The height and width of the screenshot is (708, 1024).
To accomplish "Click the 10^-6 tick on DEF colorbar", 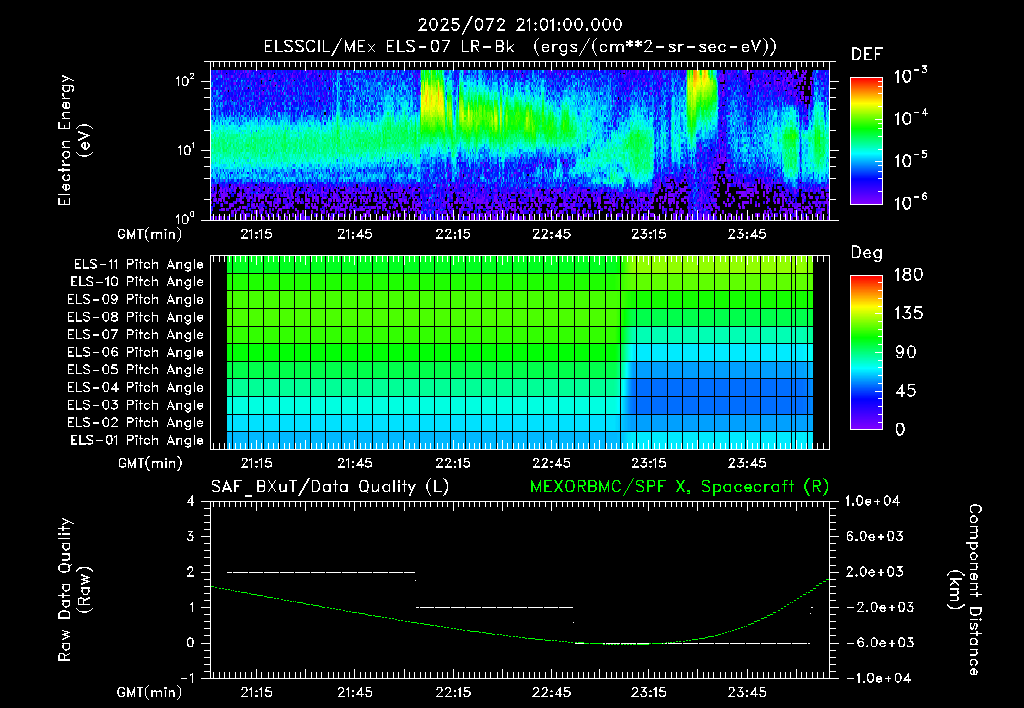I will pyautogui.click(x=910, y=201).
